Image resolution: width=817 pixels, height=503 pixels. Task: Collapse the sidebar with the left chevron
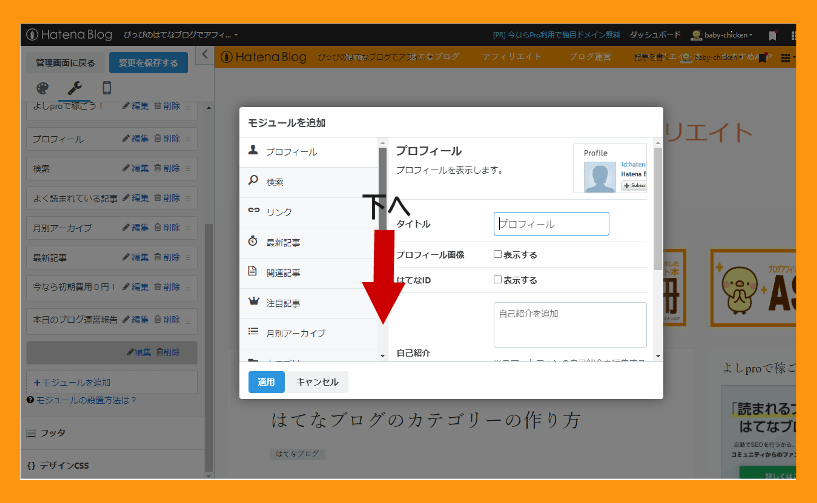[x=205, y=54]
